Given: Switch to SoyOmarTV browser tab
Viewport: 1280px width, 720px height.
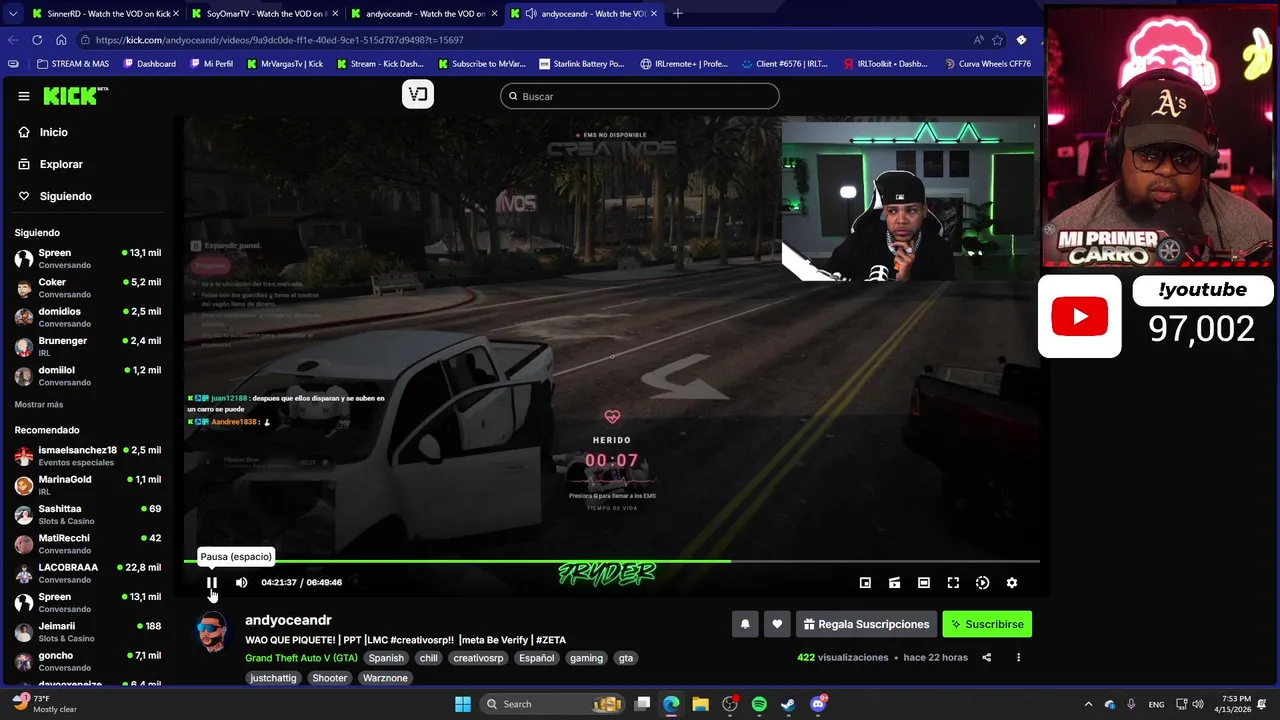Looking at the screenshot, I should point(265,14).
